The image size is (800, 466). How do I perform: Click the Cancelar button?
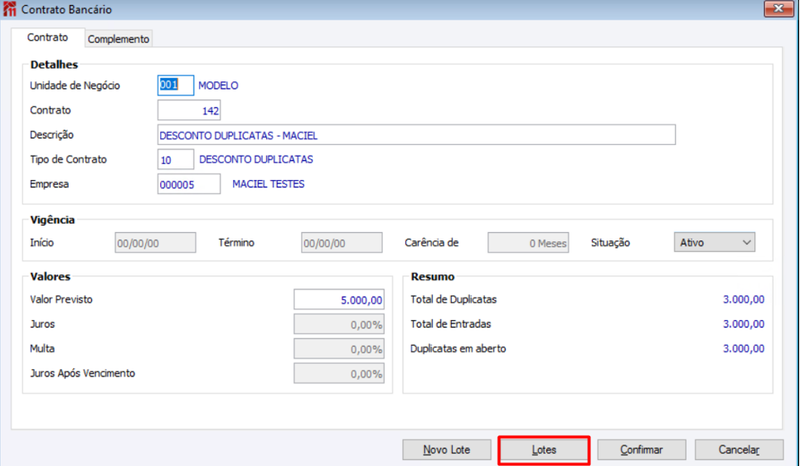pos(739,450)
